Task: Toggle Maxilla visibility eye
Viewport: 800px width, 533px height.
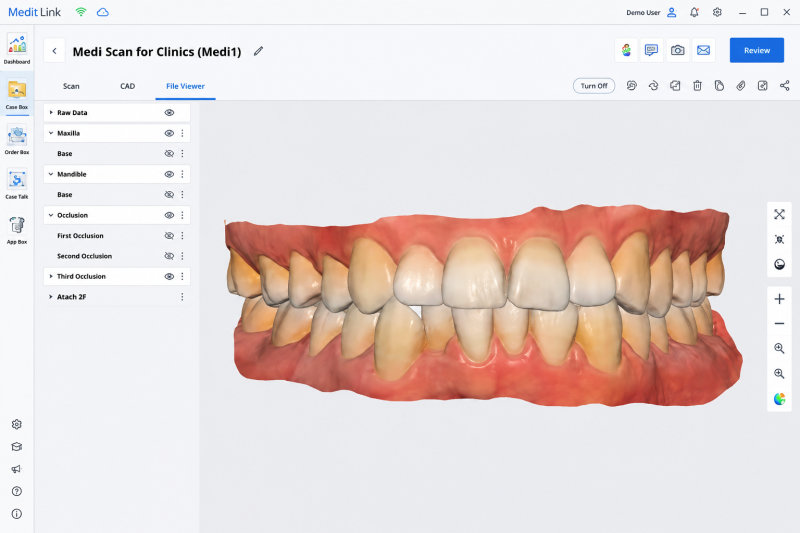Action: (x=169, y=133)
